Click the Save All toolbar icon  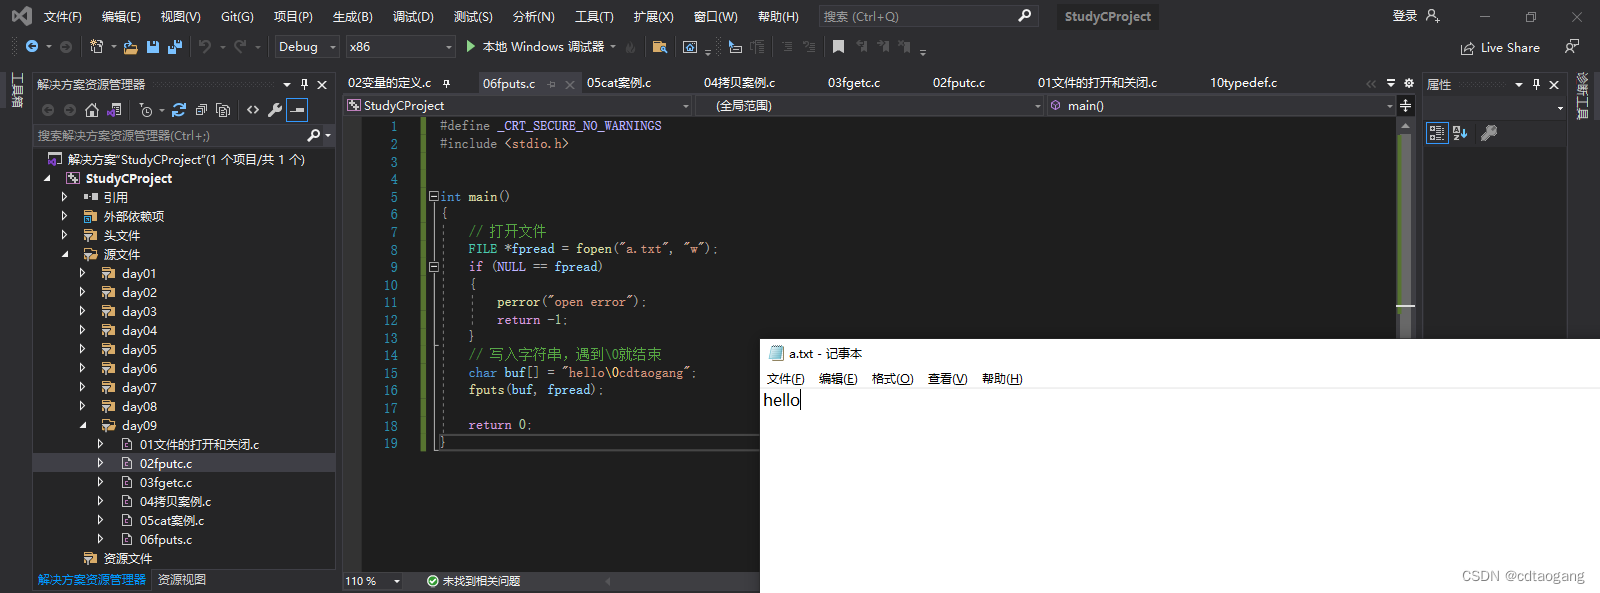point(175,47)
